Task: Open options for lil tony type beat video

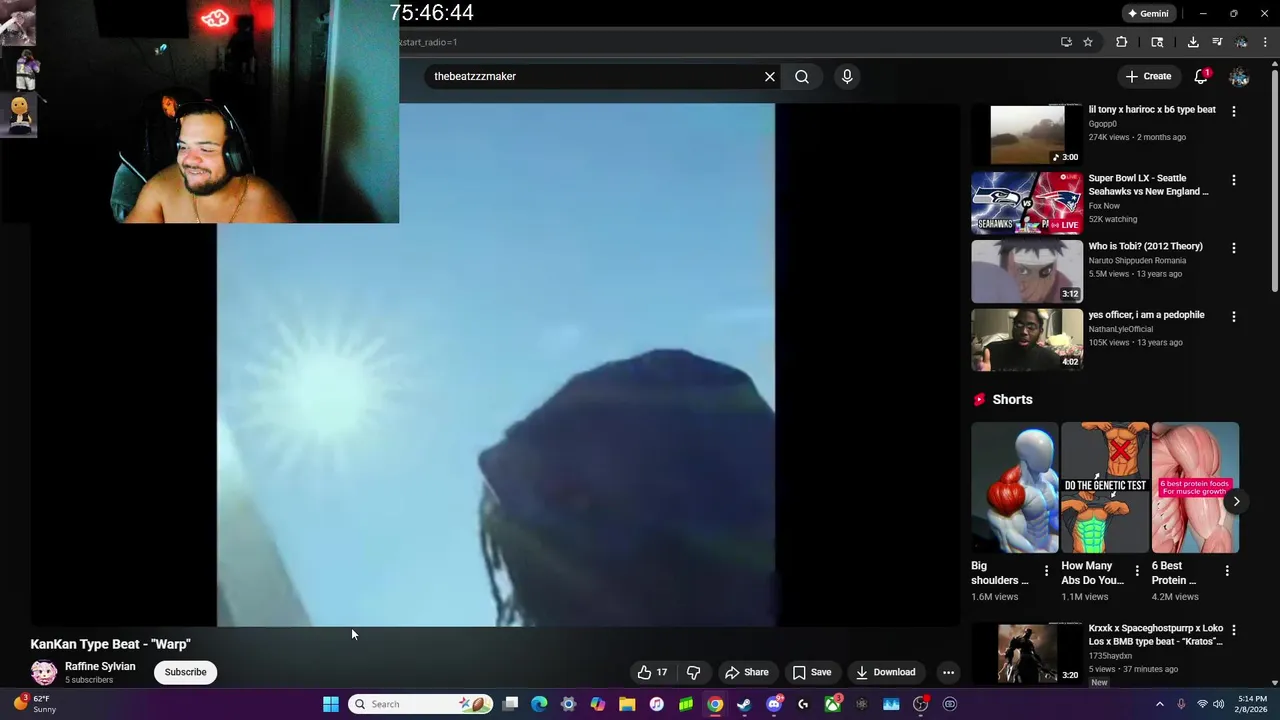Action: [1234, 111]
